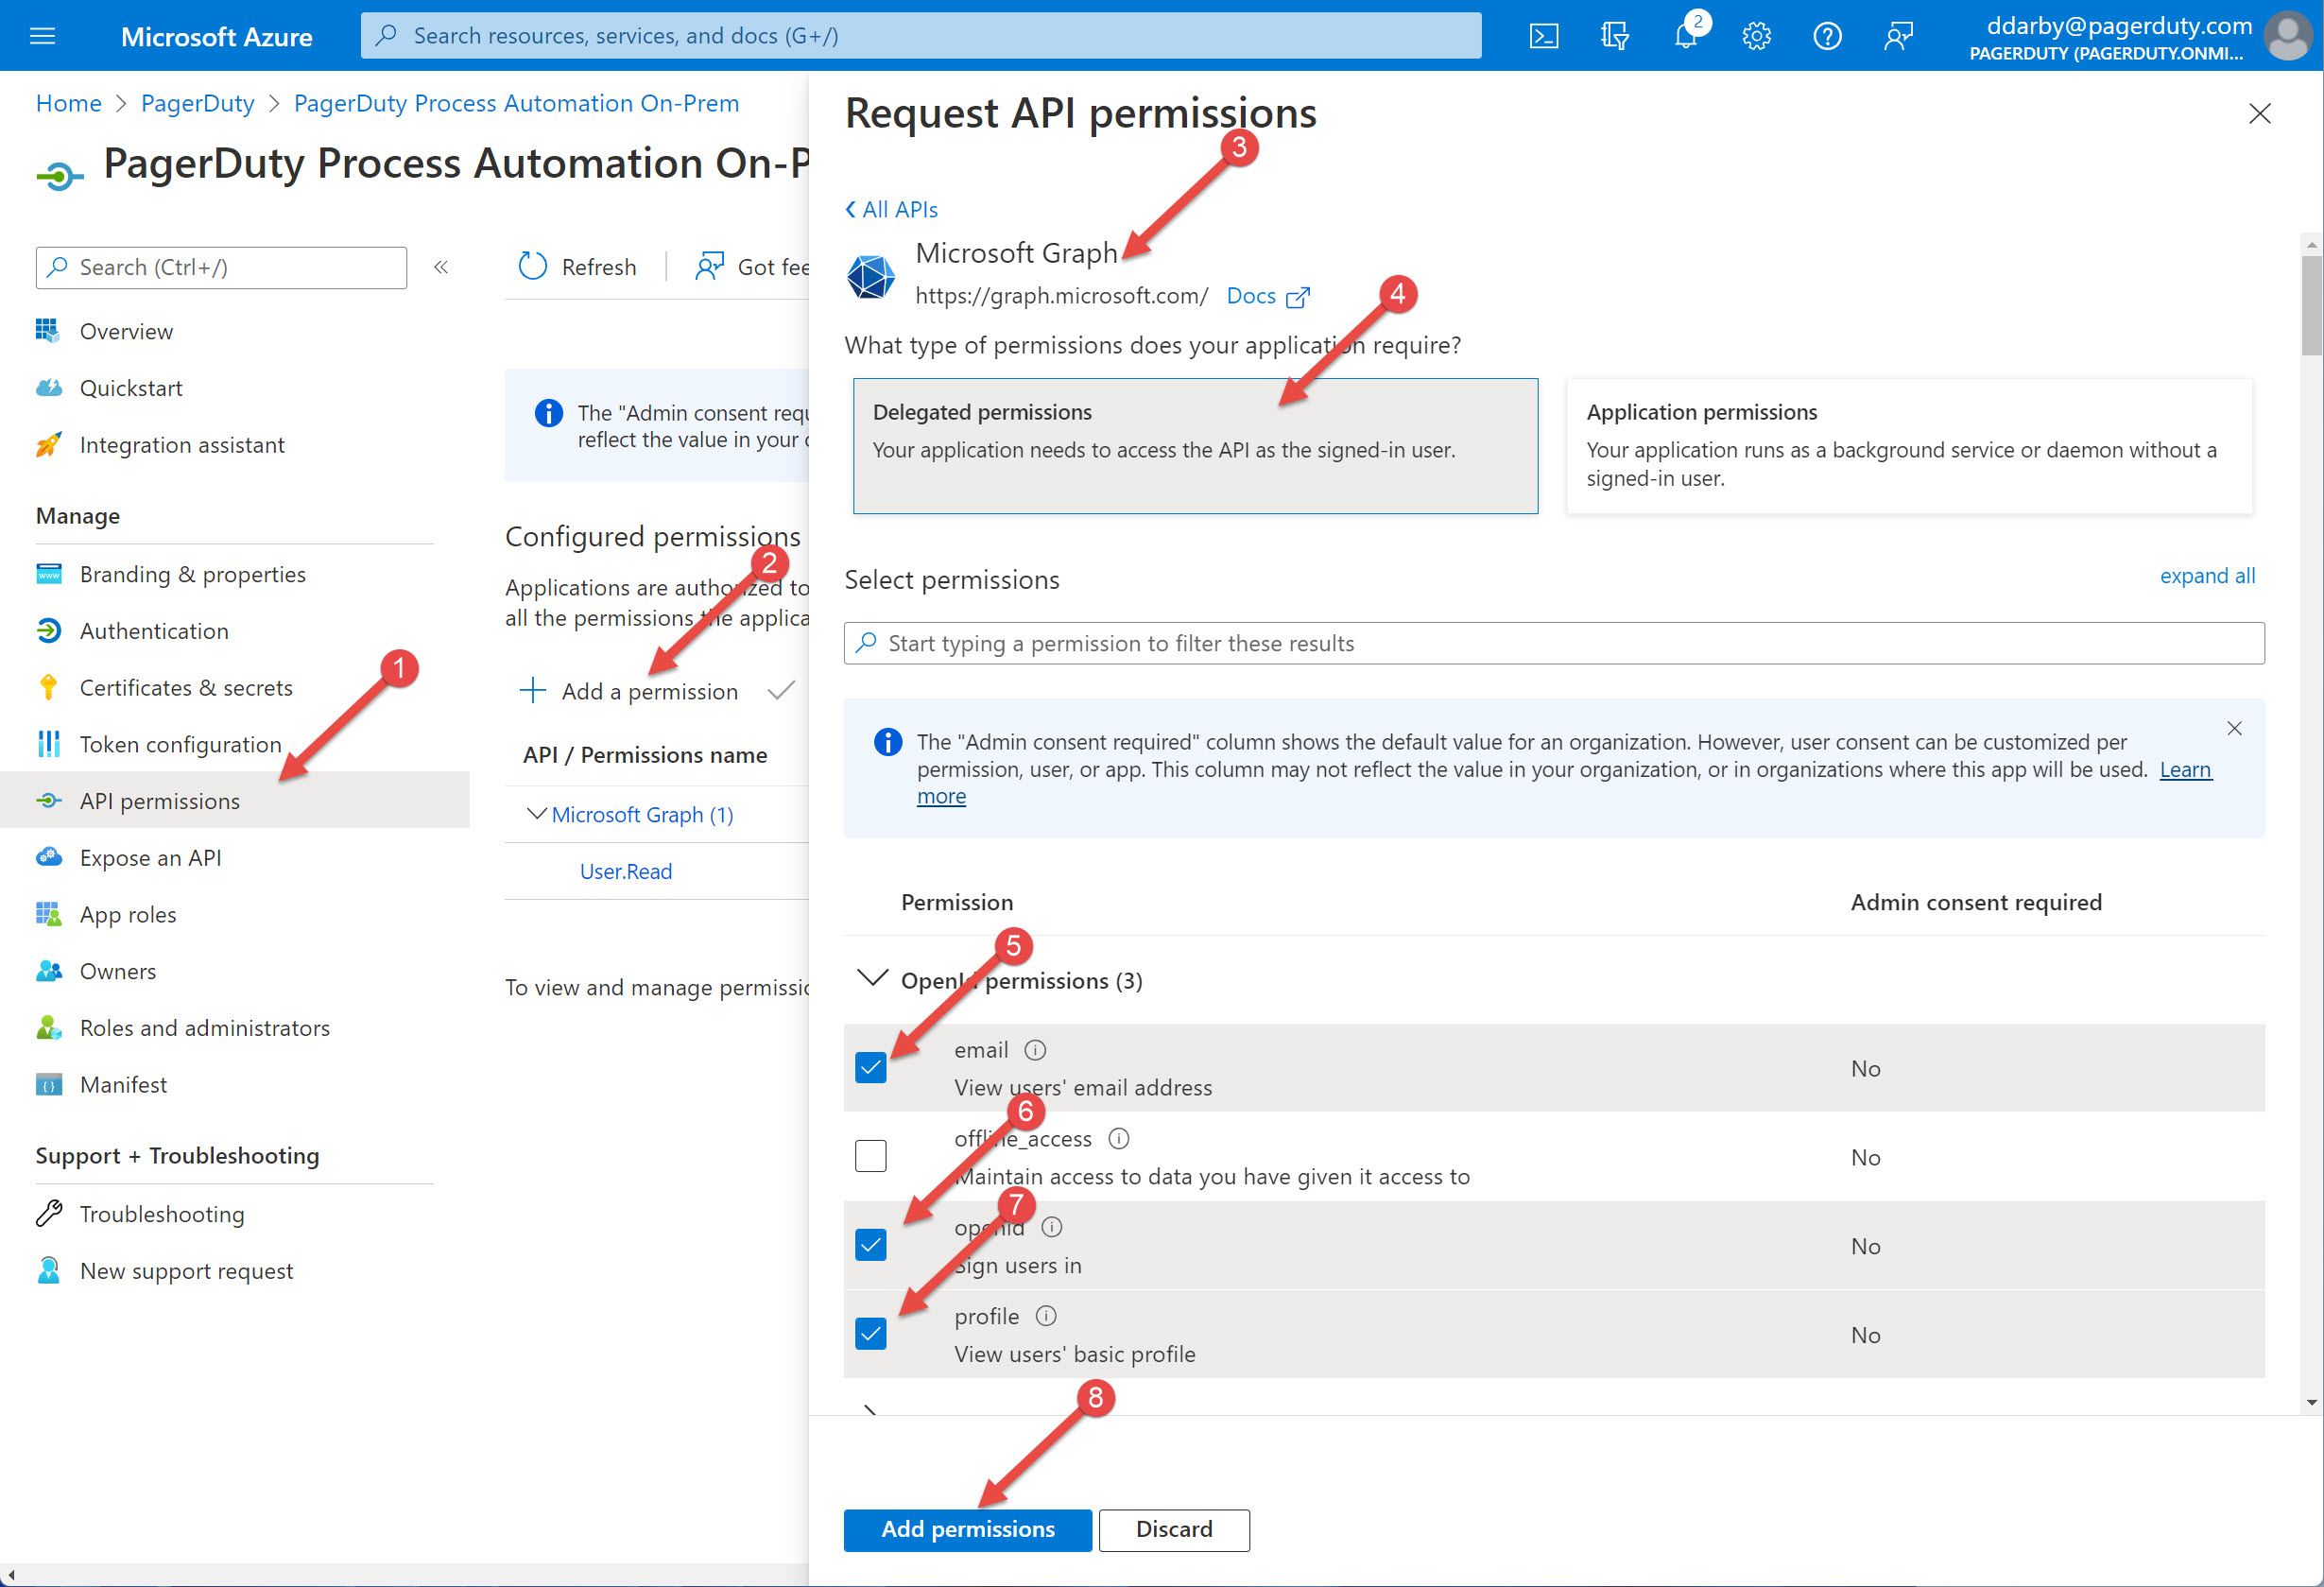The height and width of the screenshot is (1587, 2324).
Task: Open Authentication menu item
Action: [x=154, y=631]
